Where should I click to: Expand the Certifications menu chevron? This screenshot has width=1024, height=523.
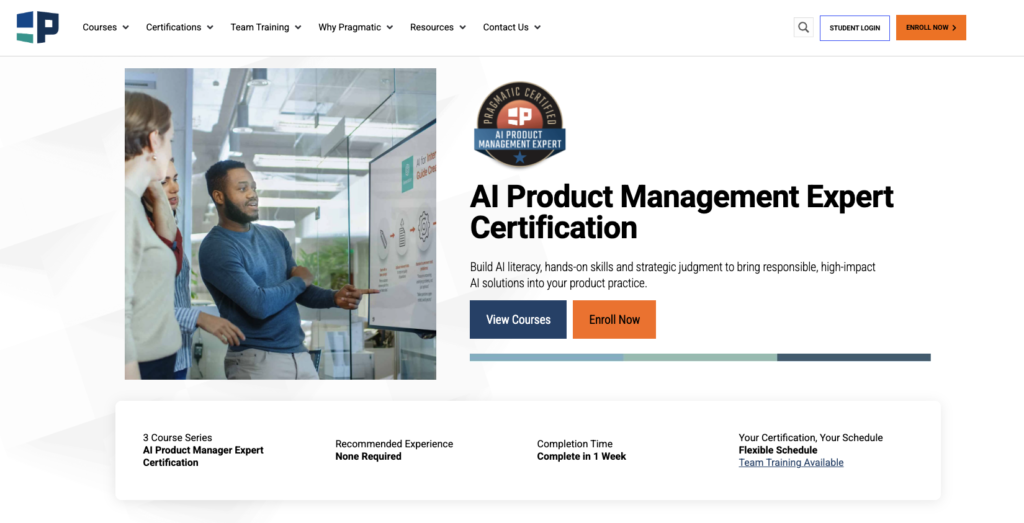coord(210,27)
